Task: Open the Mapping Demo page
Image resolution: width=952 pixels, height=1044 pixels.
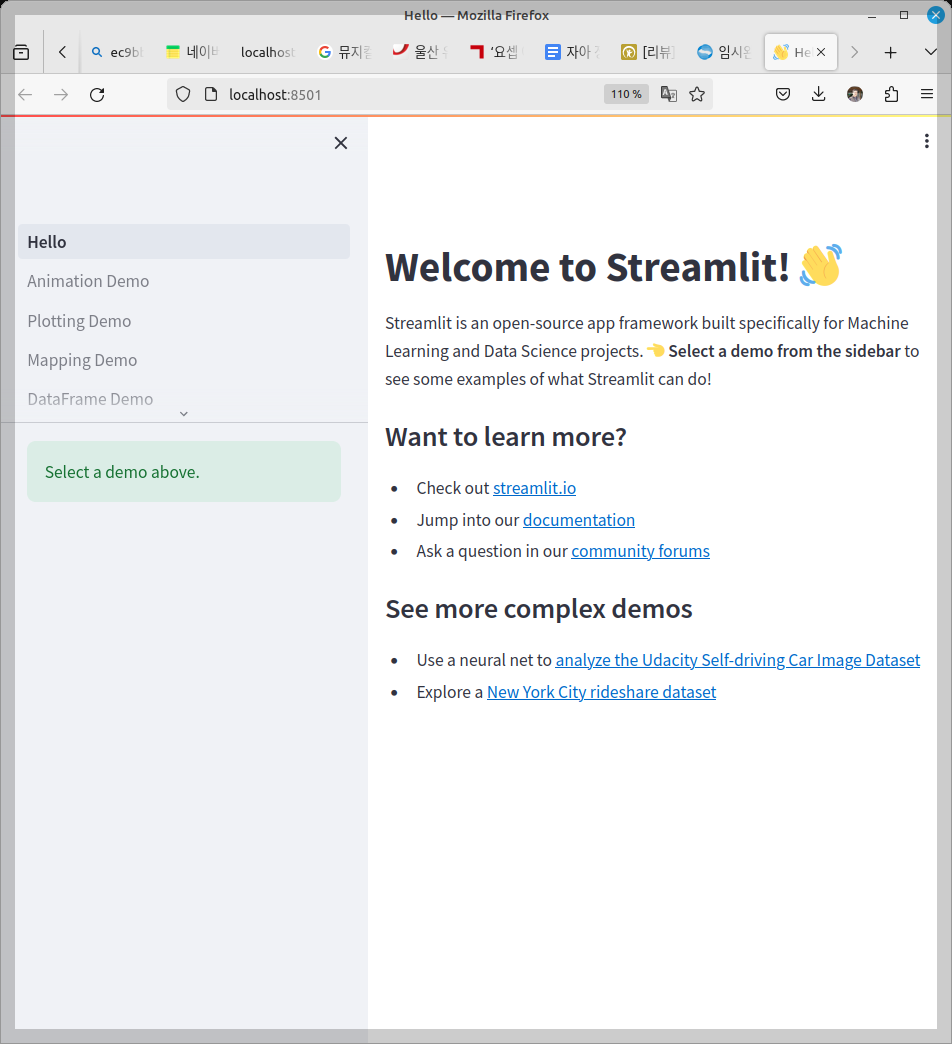Action: 82,360
